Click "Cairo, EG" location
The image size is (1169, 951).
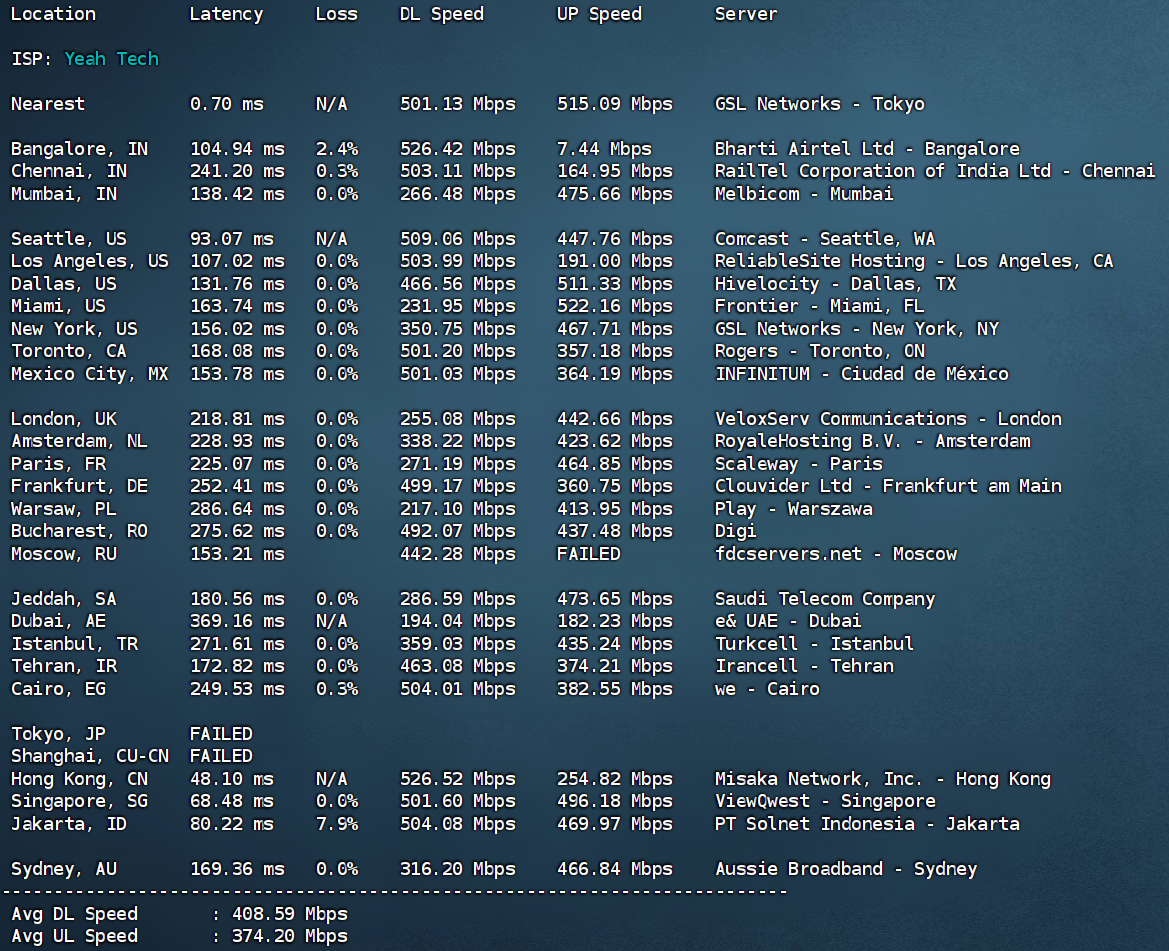58,689
